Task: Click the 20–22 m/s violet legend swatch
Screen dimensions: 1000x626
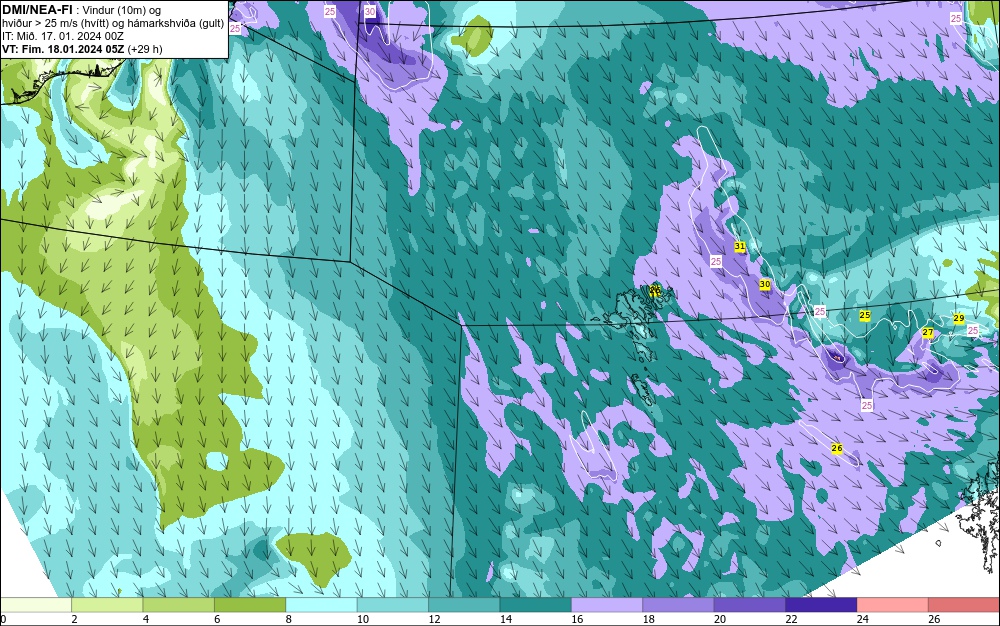Action: (750, 604)
